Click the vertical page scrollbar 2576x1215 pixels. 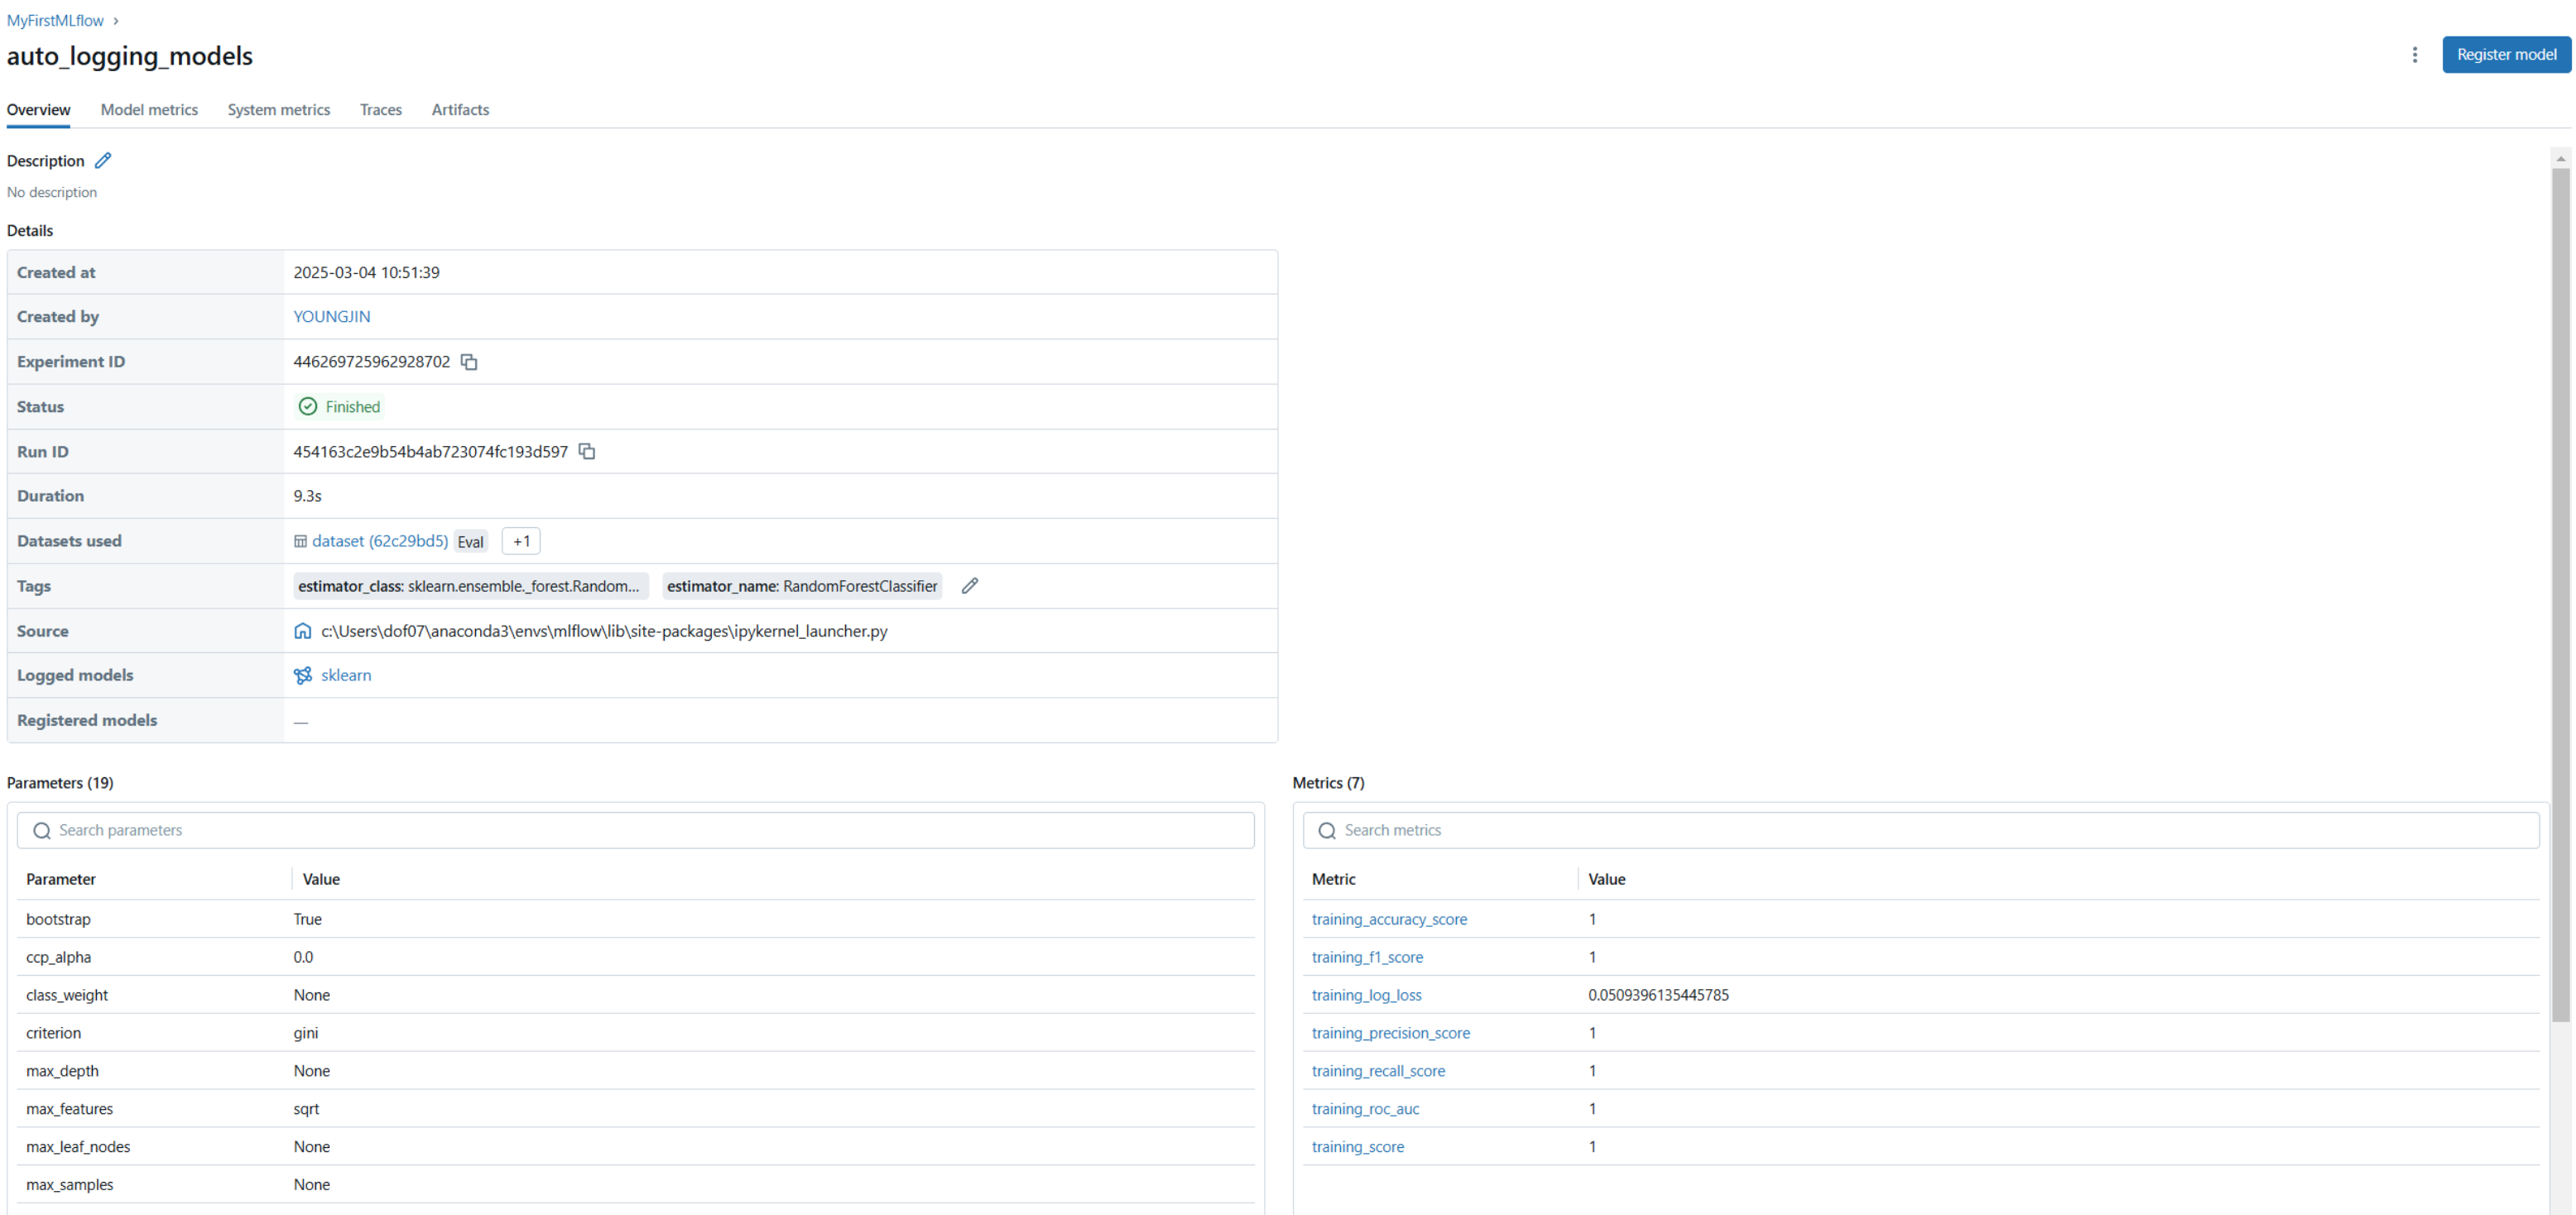tap(2560, 594)
